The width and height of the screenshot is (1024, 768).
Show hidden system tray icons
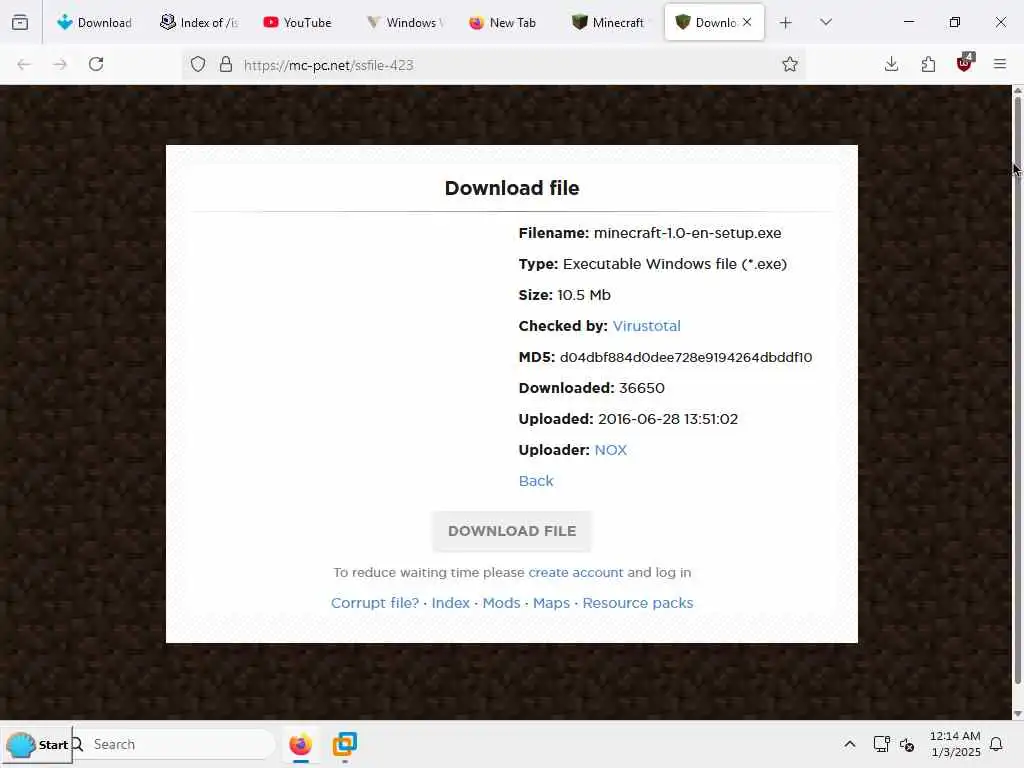pos(850,744)
